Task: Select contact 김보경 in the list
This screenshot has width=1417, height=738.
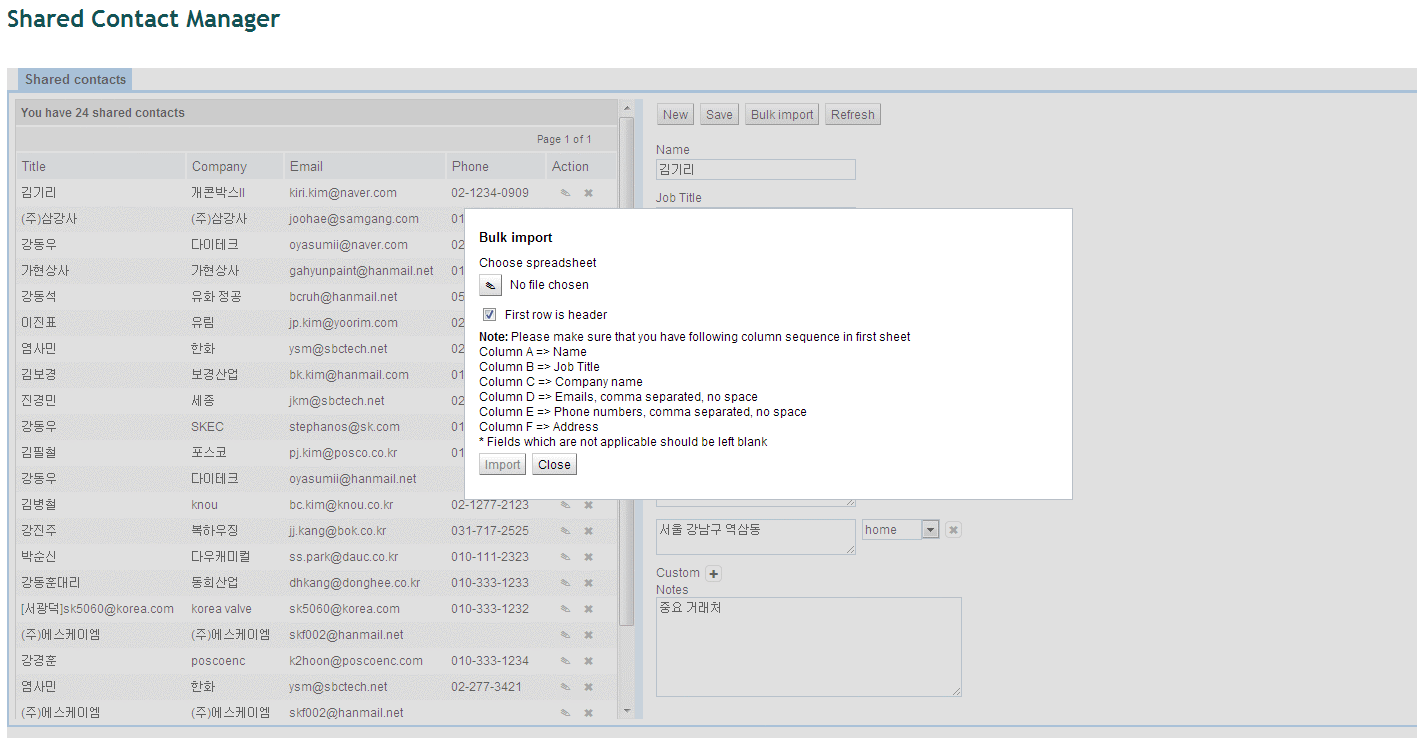Action: coord(39,374)
